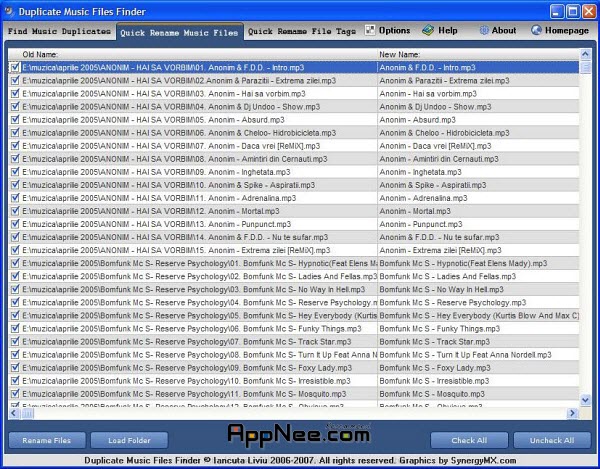
Task: Toggle checkbox for '01. Bomfunk Mc S- Hypnotic' row
Action: click(15, 263)
